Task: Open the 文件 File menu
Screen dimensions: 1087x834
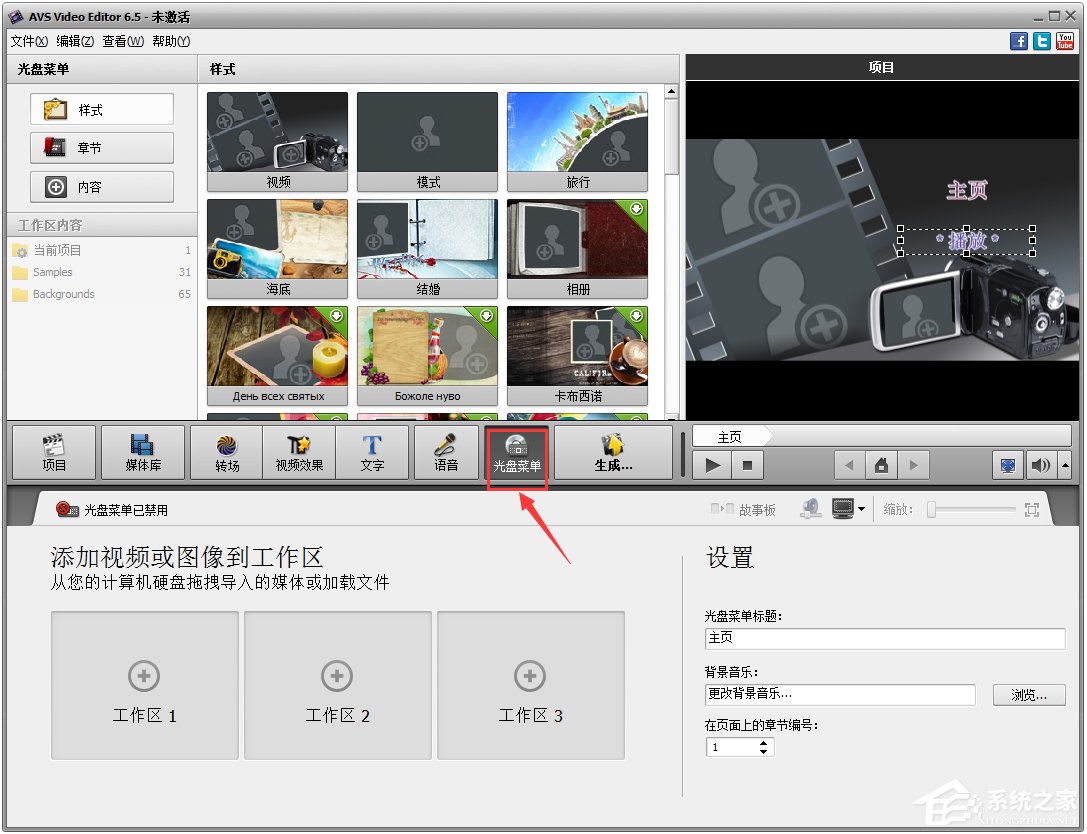Action: pyautogui.click(x=29, y=42)
